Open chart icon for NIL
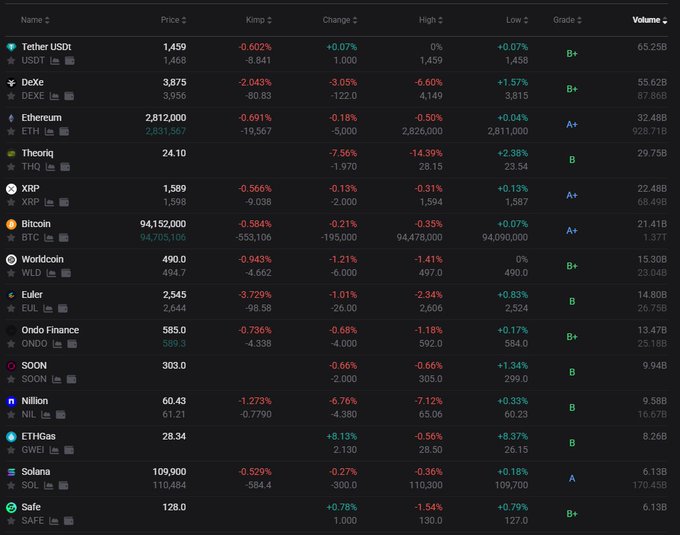 tap(46, 415)
